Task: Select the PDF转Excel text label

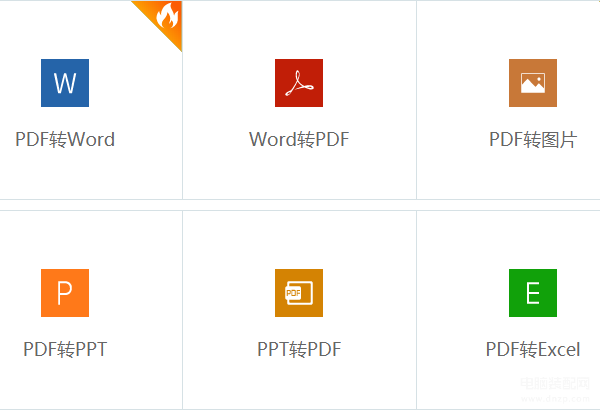Action: pos(533,349)
